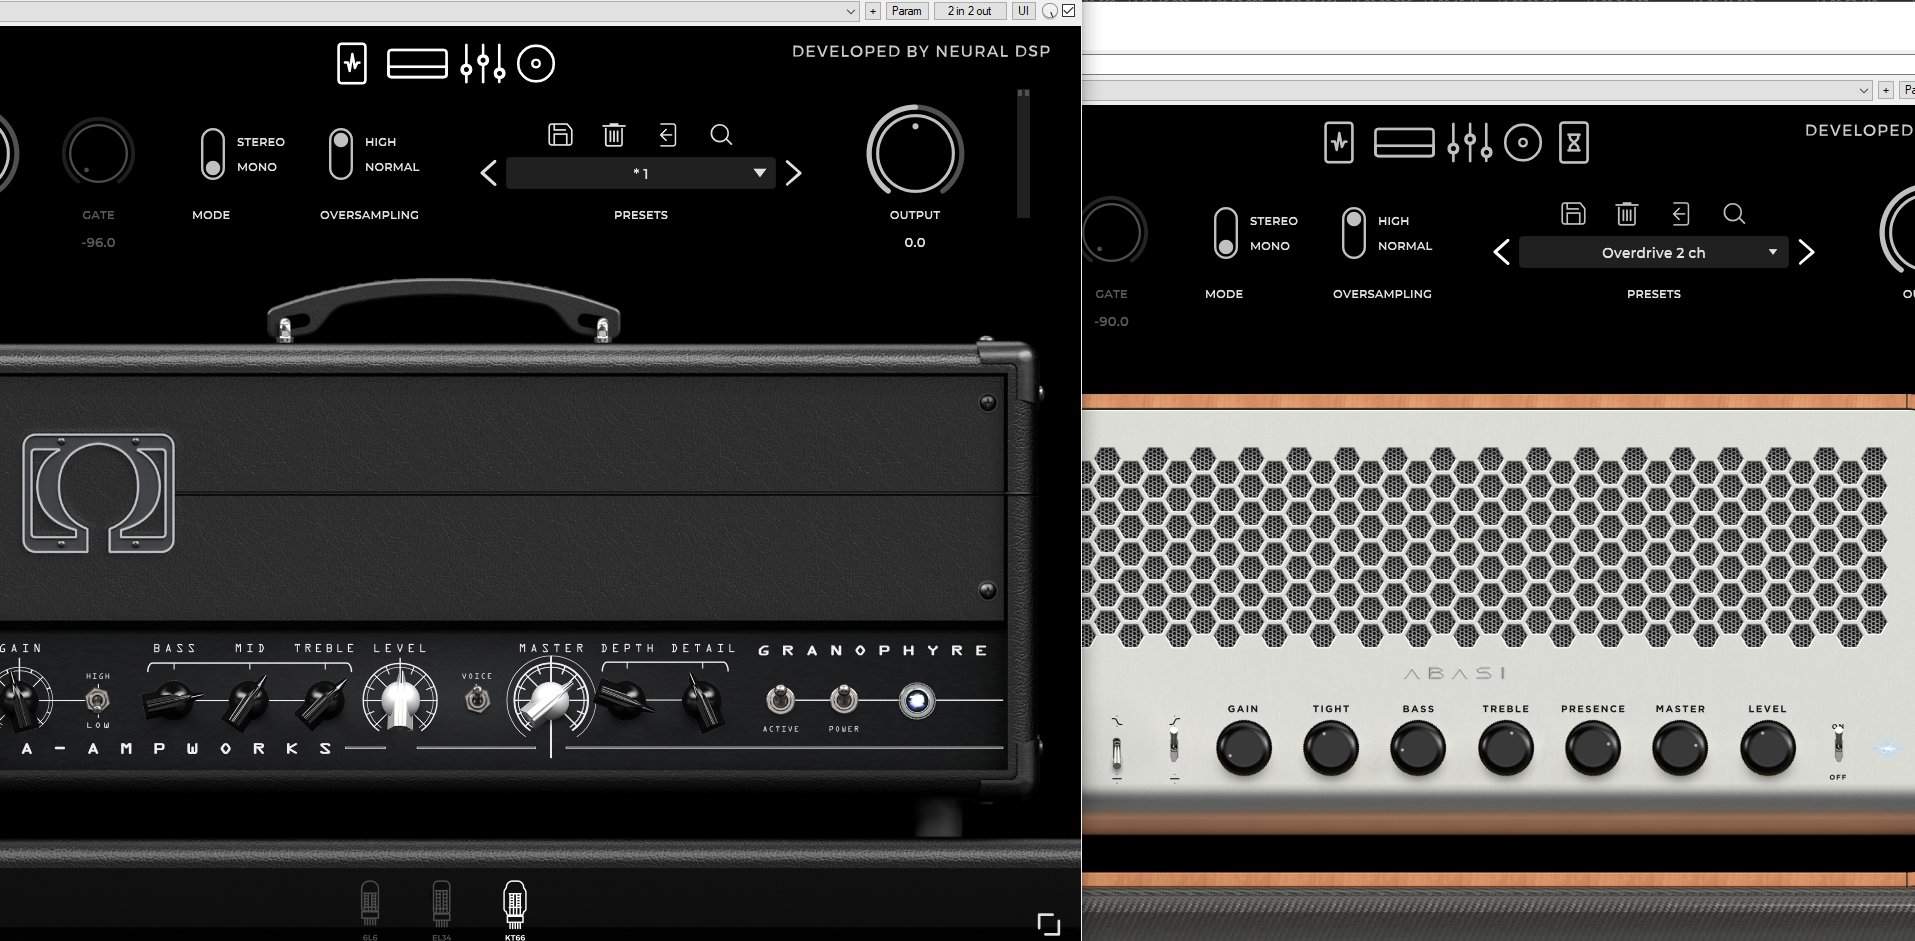Click the UI button in top bar
The width and height of the screenshot is (1915, 941).
[1023, 11]
